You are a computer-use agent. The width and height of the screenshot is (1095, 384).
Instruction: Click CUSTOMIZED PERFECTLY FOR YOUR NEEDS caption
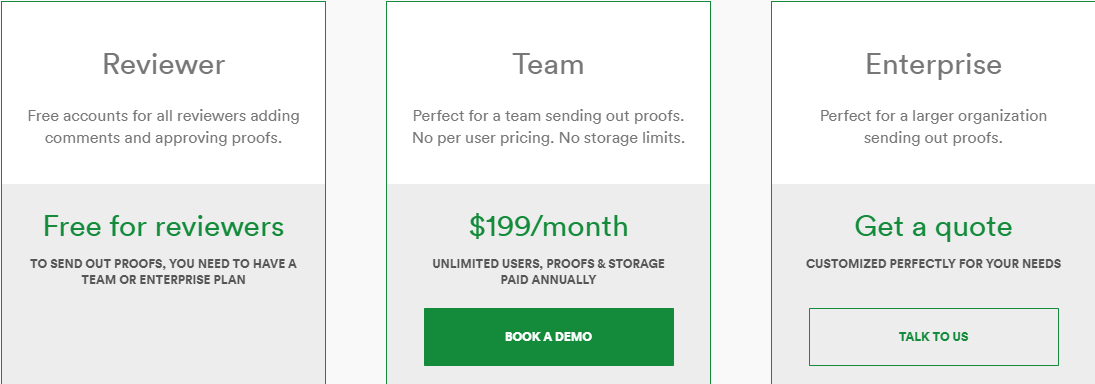[x=934, y=264]
